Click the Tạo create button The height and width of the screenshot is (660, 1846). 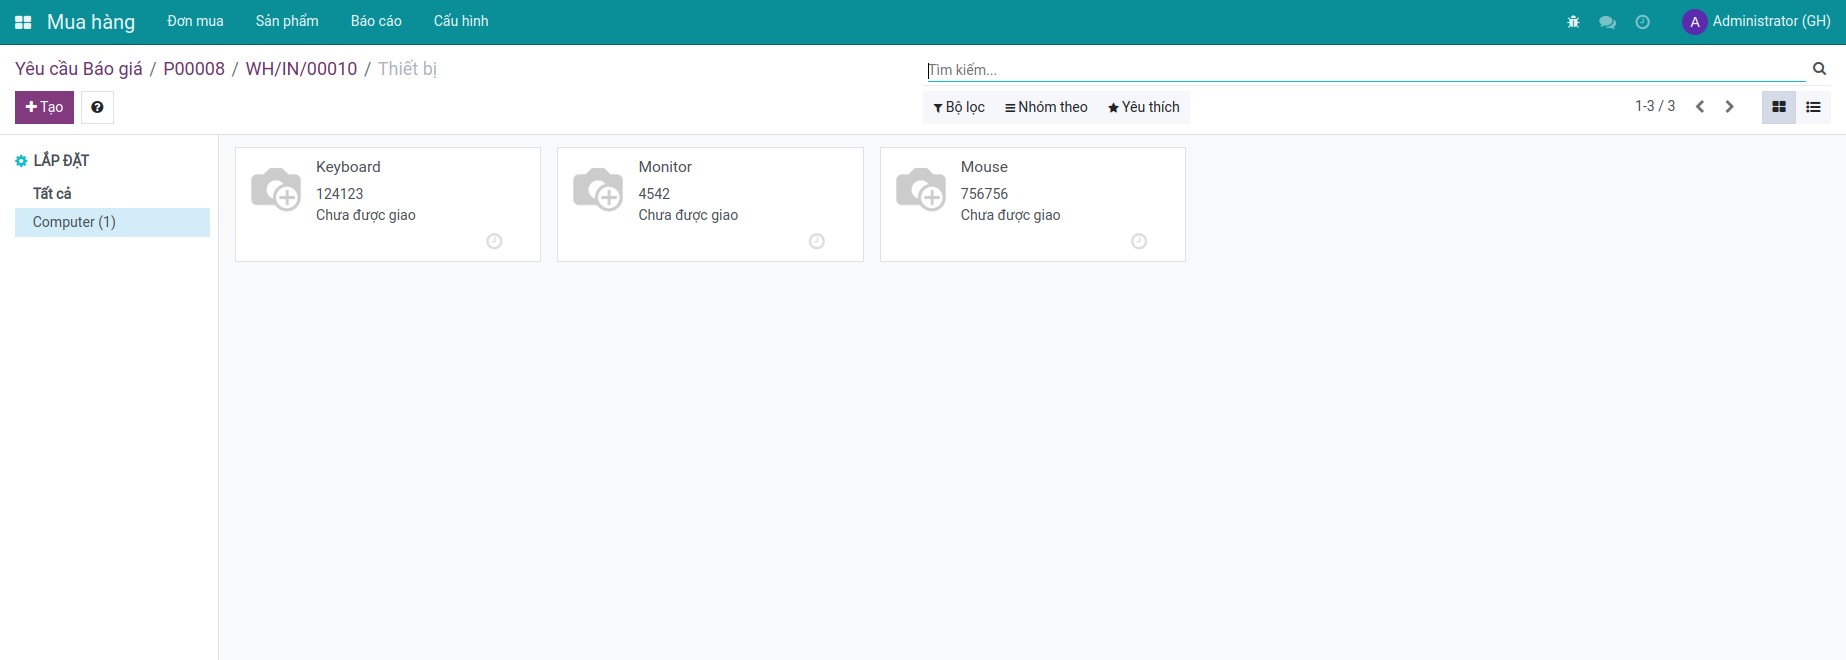pyautogui.click(x=44, y=107)
